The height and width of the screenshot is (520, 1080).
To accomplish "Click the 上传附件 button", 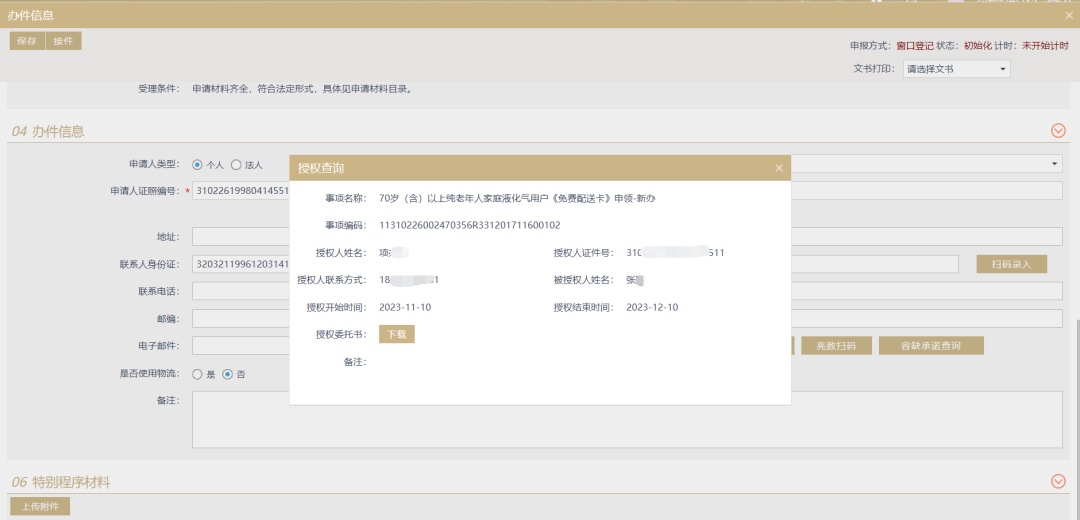I will coord(40,507).
